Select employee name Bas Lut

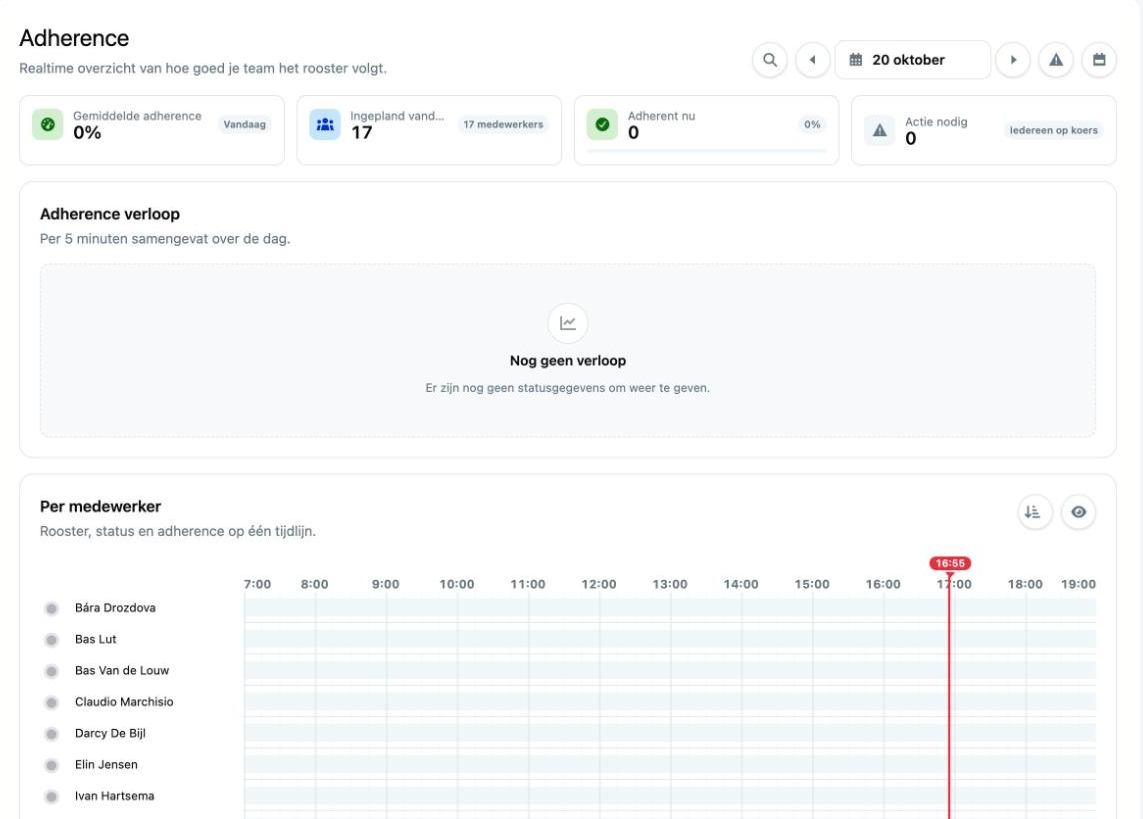[95, 639]
